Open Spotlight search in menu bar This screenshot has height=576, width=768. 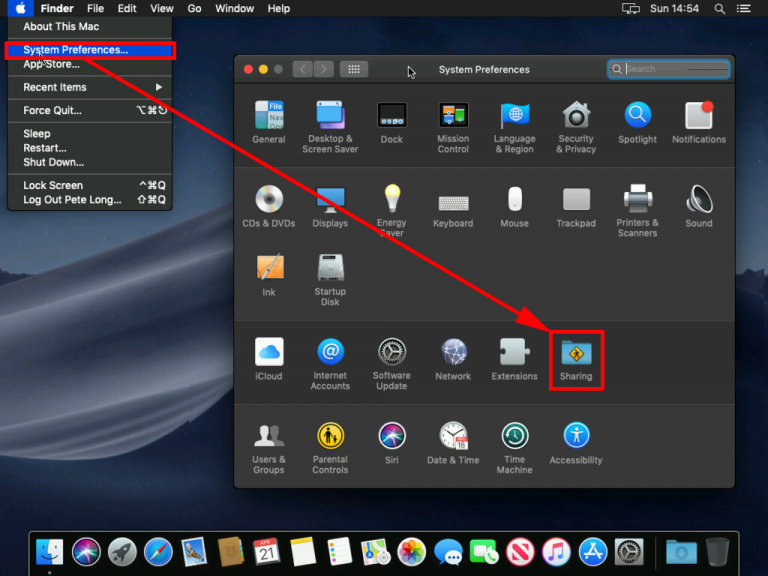tap(720, 8)
